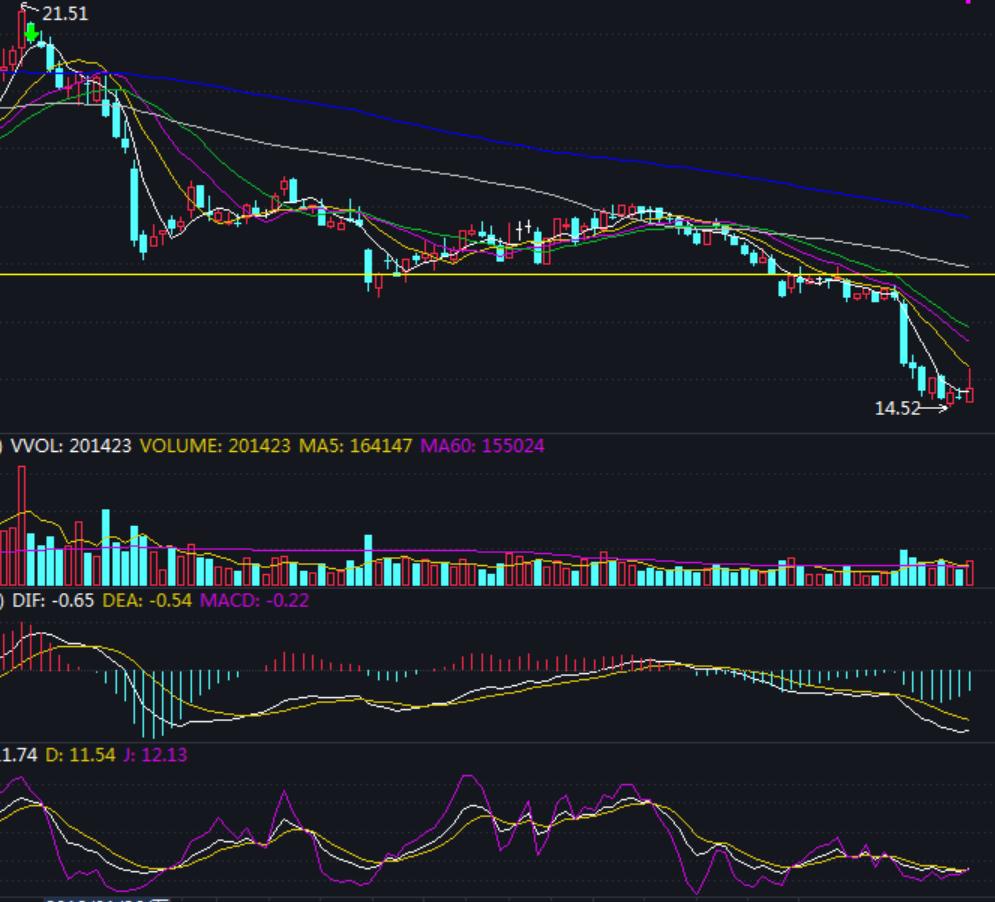
Task: Select the 21.51 high price label
Action: 65,13
